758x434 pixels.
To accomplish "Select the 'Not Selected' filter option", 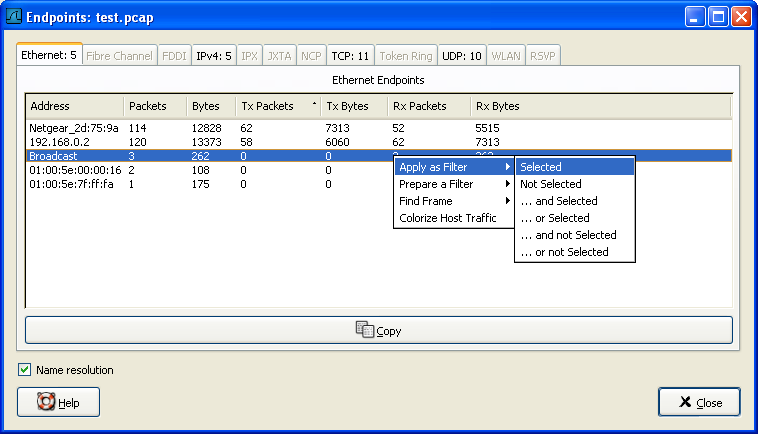I will pos(551,184).
